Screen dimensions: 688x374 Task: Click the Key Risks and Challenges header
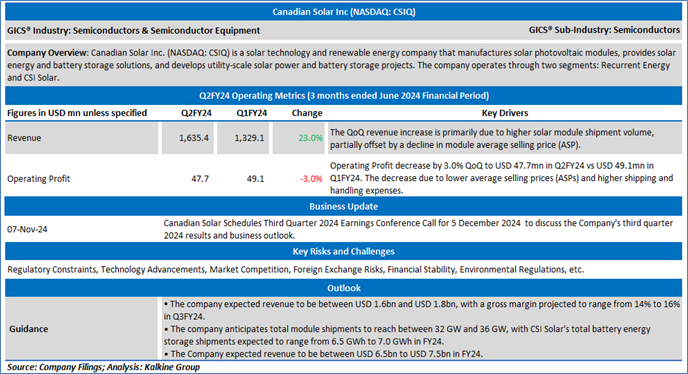click(344, 252)
